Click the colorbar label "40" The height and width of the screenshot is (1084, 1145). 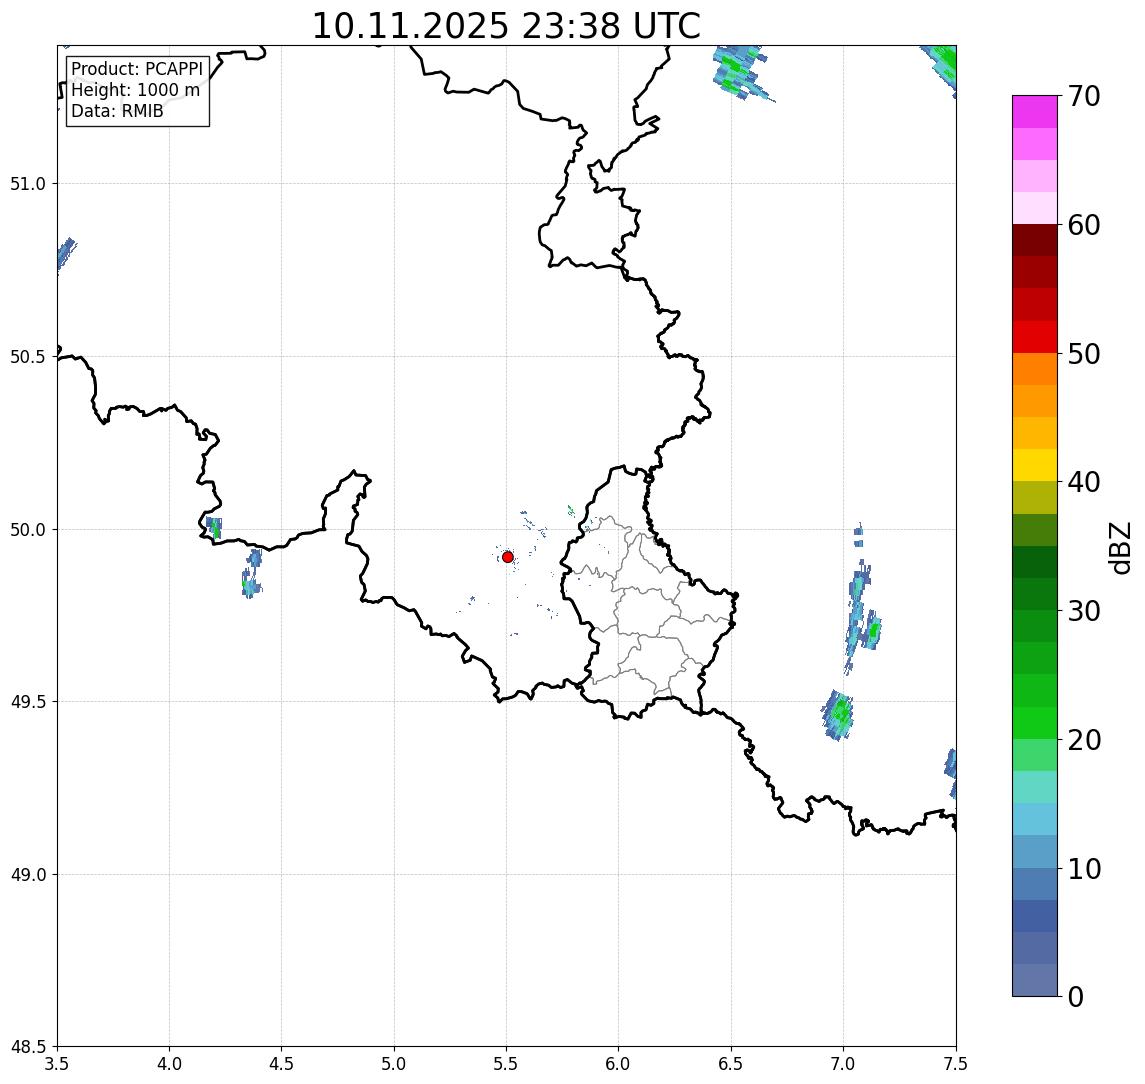pyautogui.click(x=1084, y=482)
